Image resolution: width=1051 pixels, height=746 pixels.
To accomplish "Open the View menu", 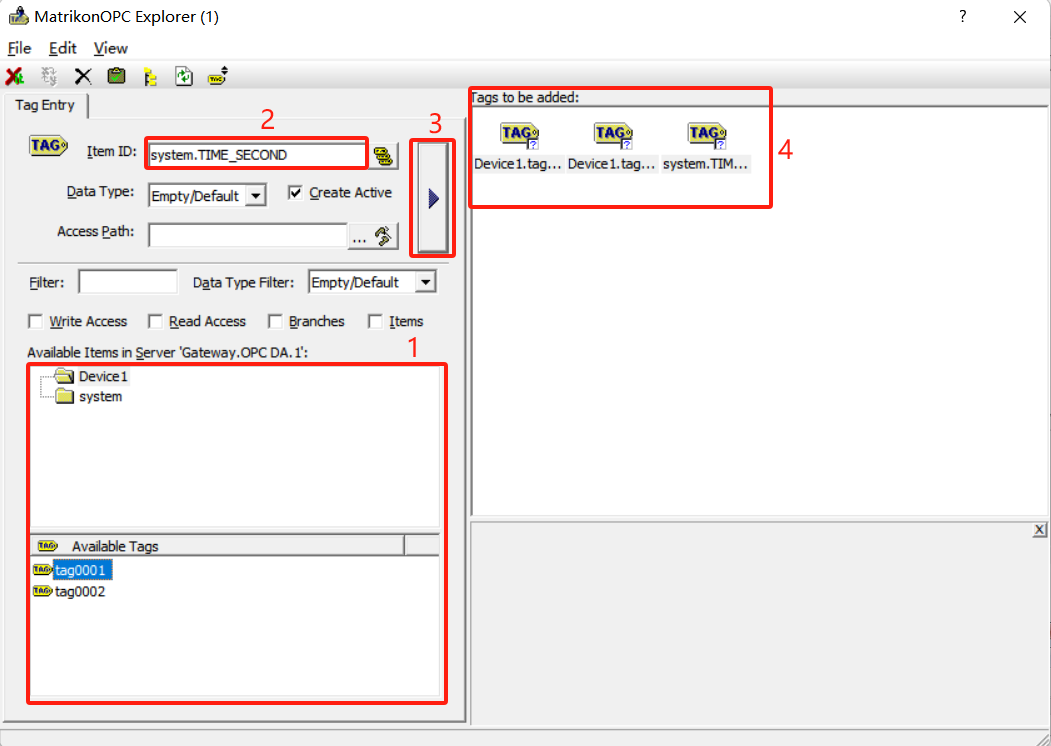I will click(x=111, y=48).
